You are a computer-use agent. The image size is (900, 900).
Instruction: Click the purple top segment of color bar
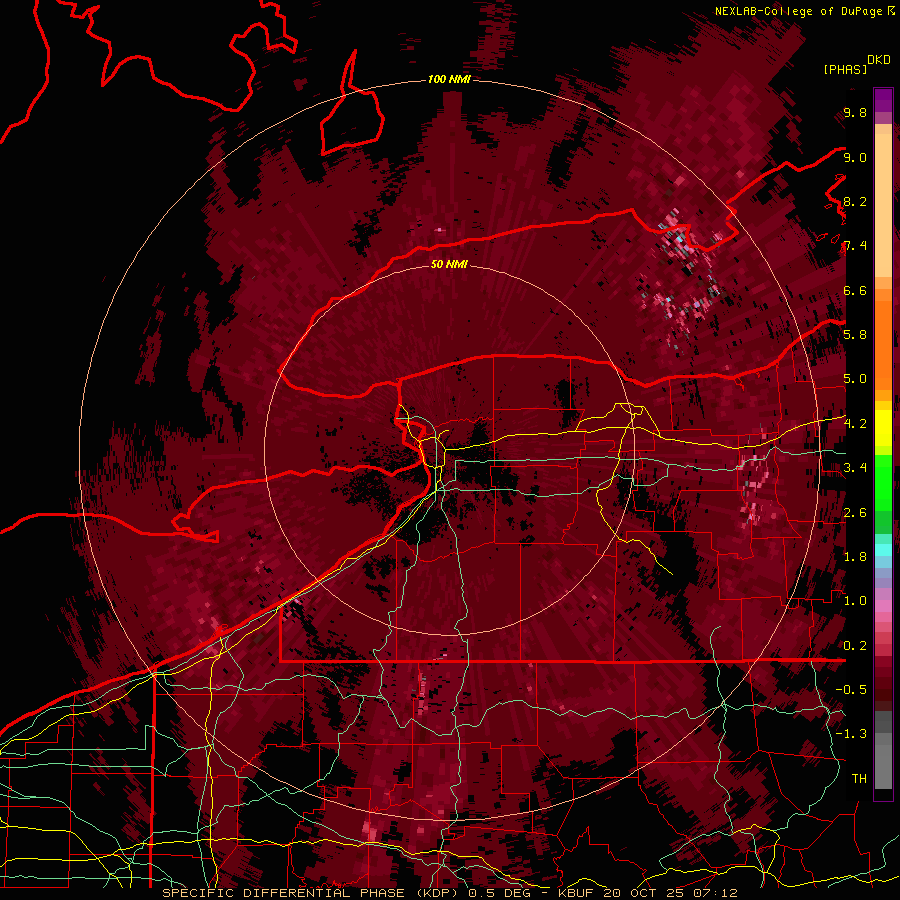[x=883, y=100]
